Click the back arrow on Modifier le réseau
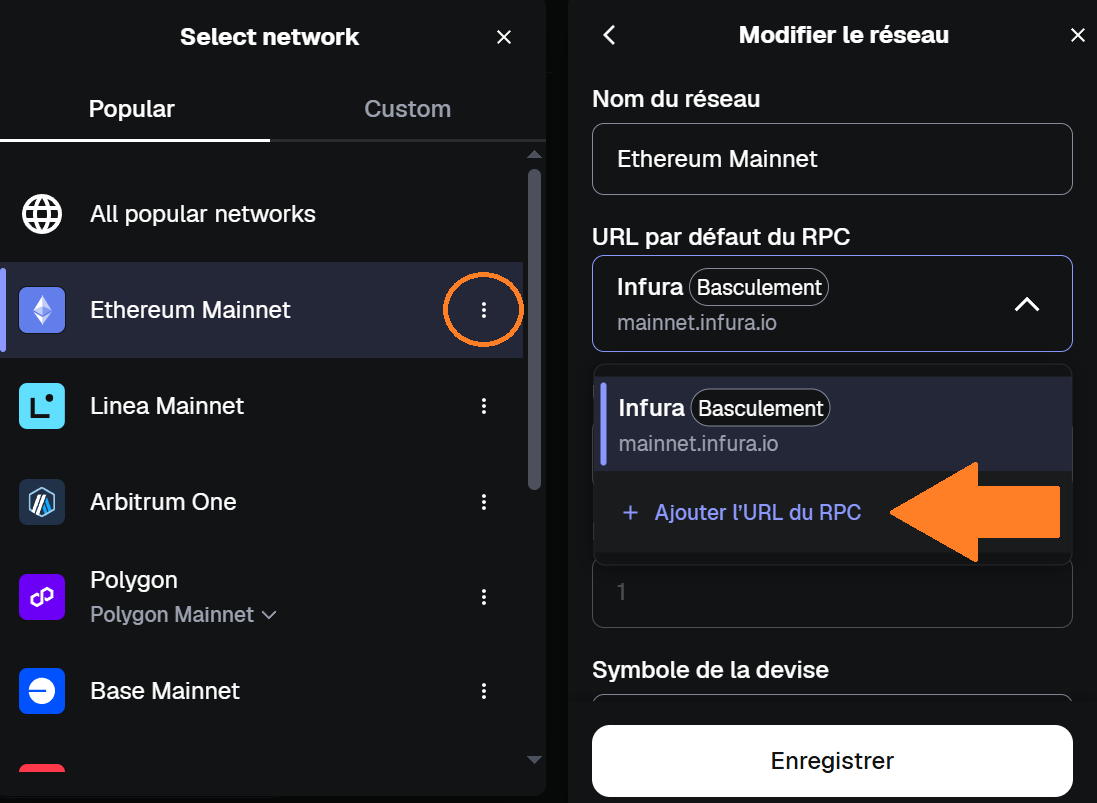1097x803 pixels. (609, 34)
